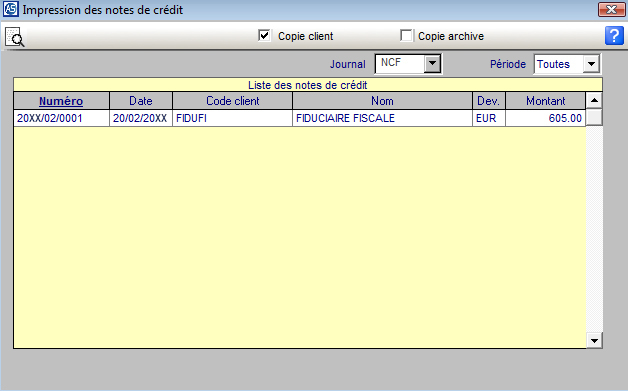Click the scrollbar up arrow
The image size is (628, 391).
[594, 101]
